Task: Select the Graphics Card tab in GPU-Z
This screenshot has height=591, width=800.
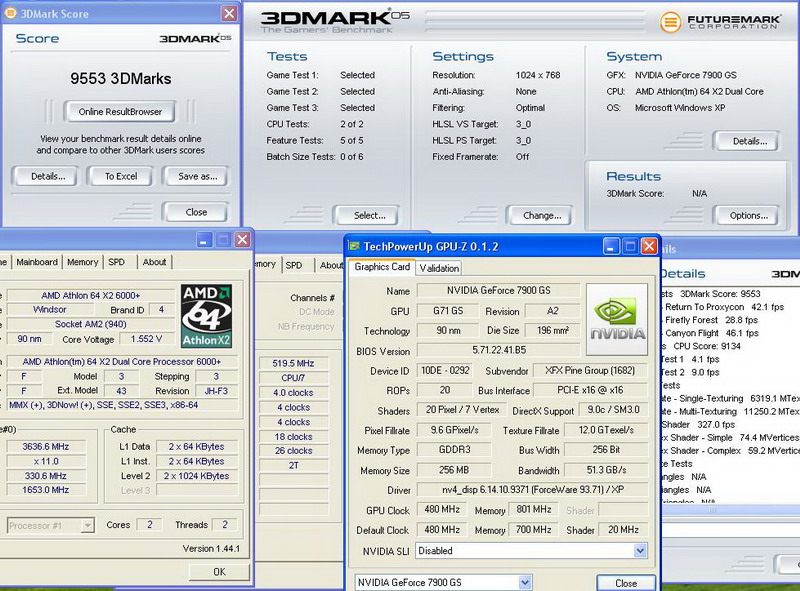Action: tap(382, 267)
